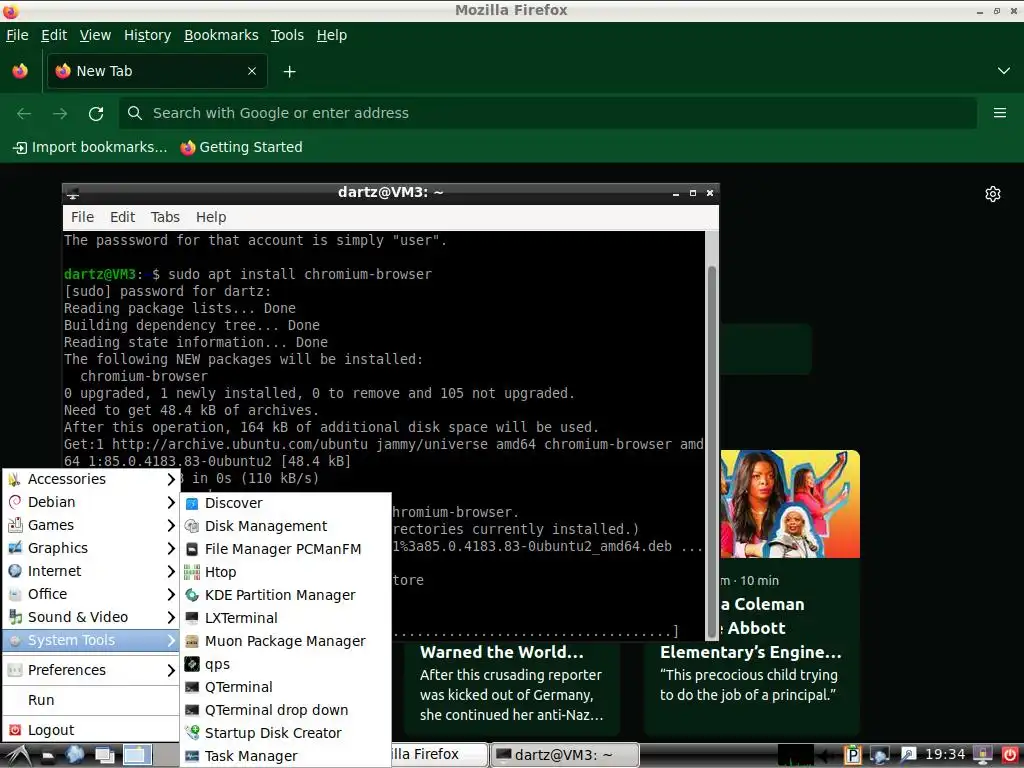The width and height of the screenshot is (1024, 768).
Task: Click Firefox forward arrow
Action: point(60,114)
